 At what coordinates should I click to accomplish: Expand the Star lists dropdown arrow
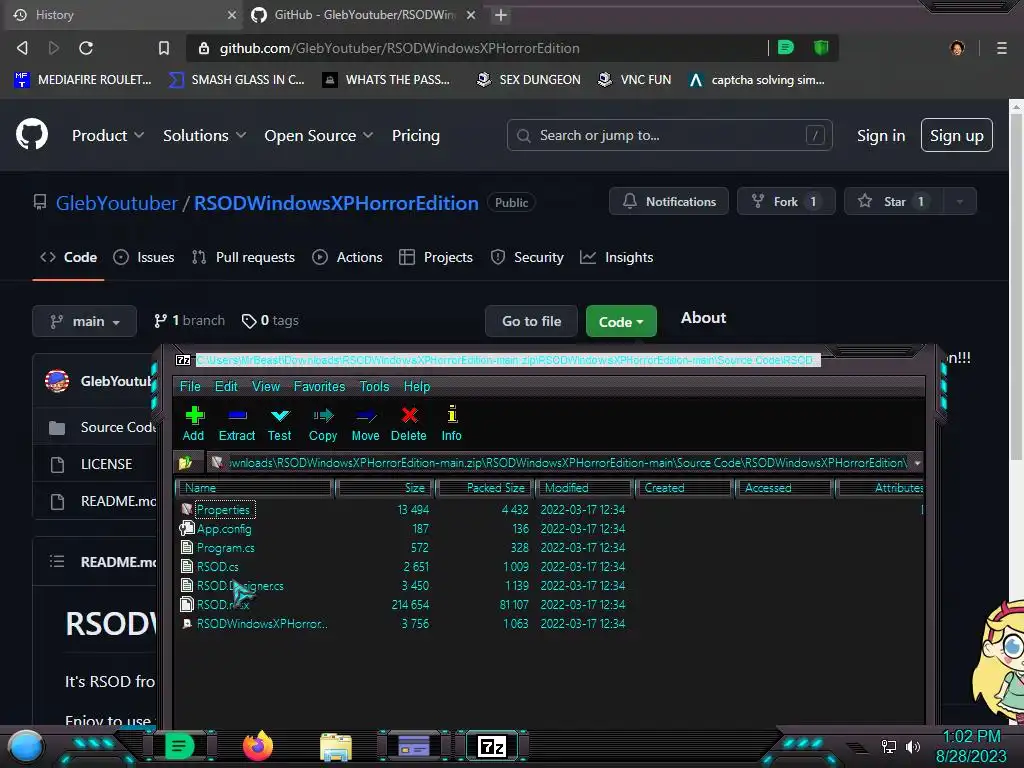click(x=959, y=201)
